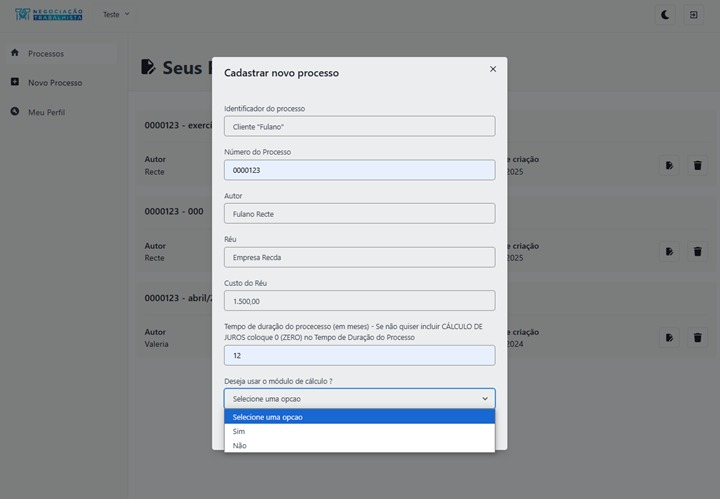Image resolution: width=720 pixels, height=499 pixels.
Task: Open Novo Processo in the sidebar
Action: click(x=62, y=83)
